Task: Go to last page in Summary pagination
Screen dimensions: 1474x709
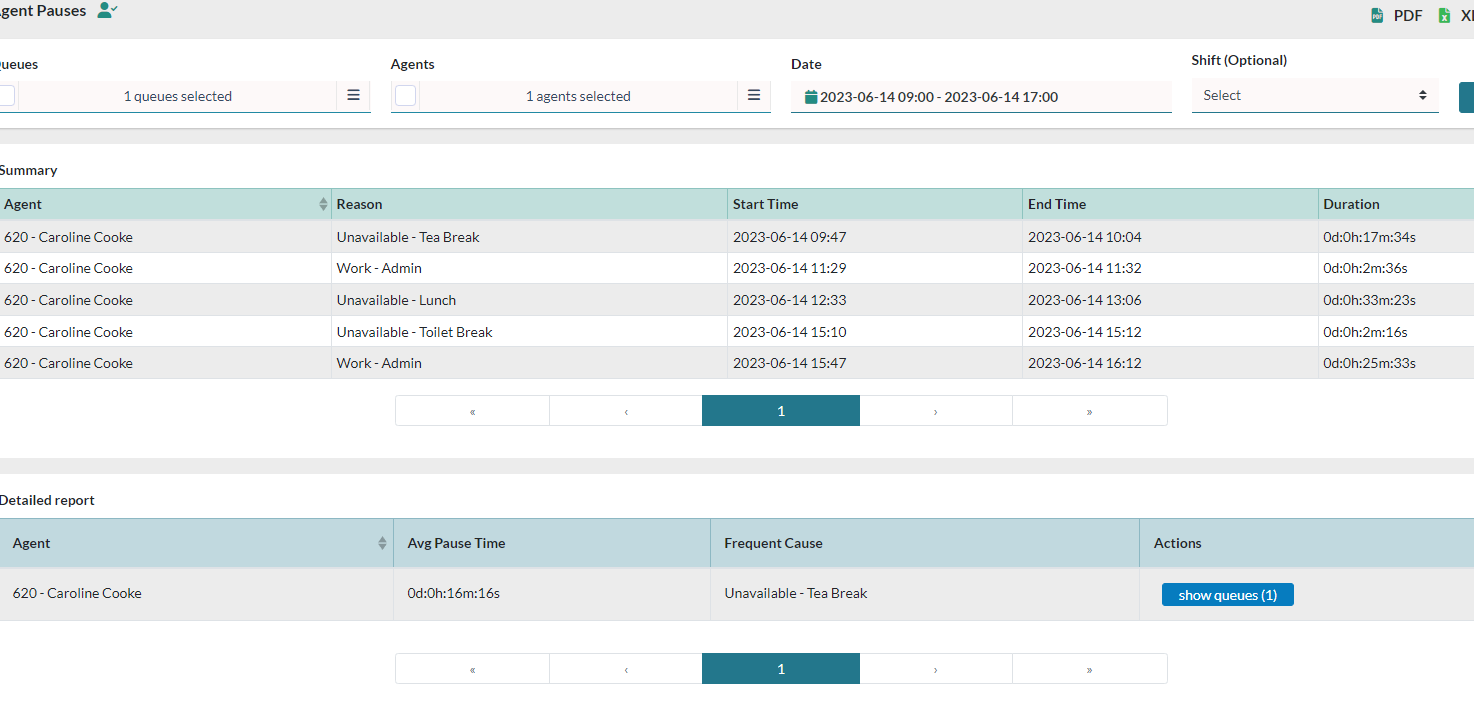Action: point(1089,411)
